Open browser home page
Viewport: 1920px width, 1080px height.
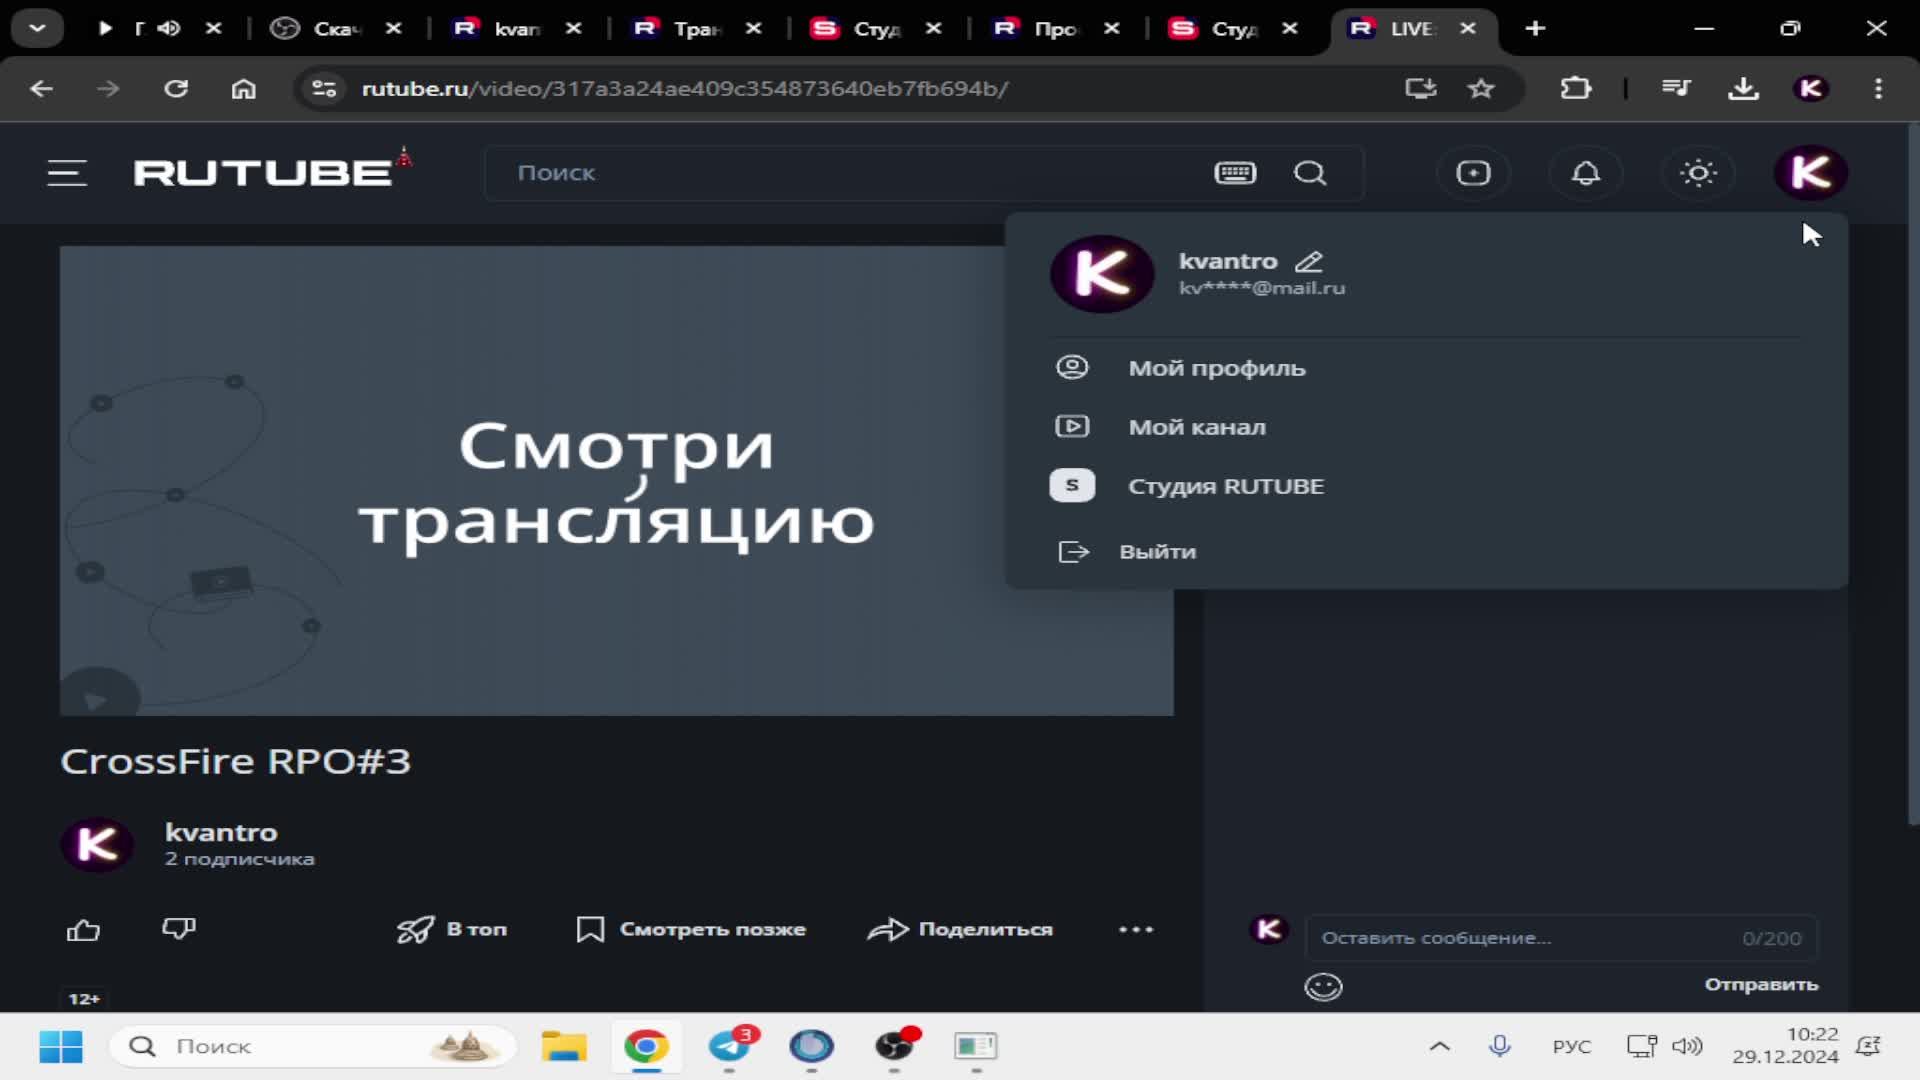tap(243, 89)
